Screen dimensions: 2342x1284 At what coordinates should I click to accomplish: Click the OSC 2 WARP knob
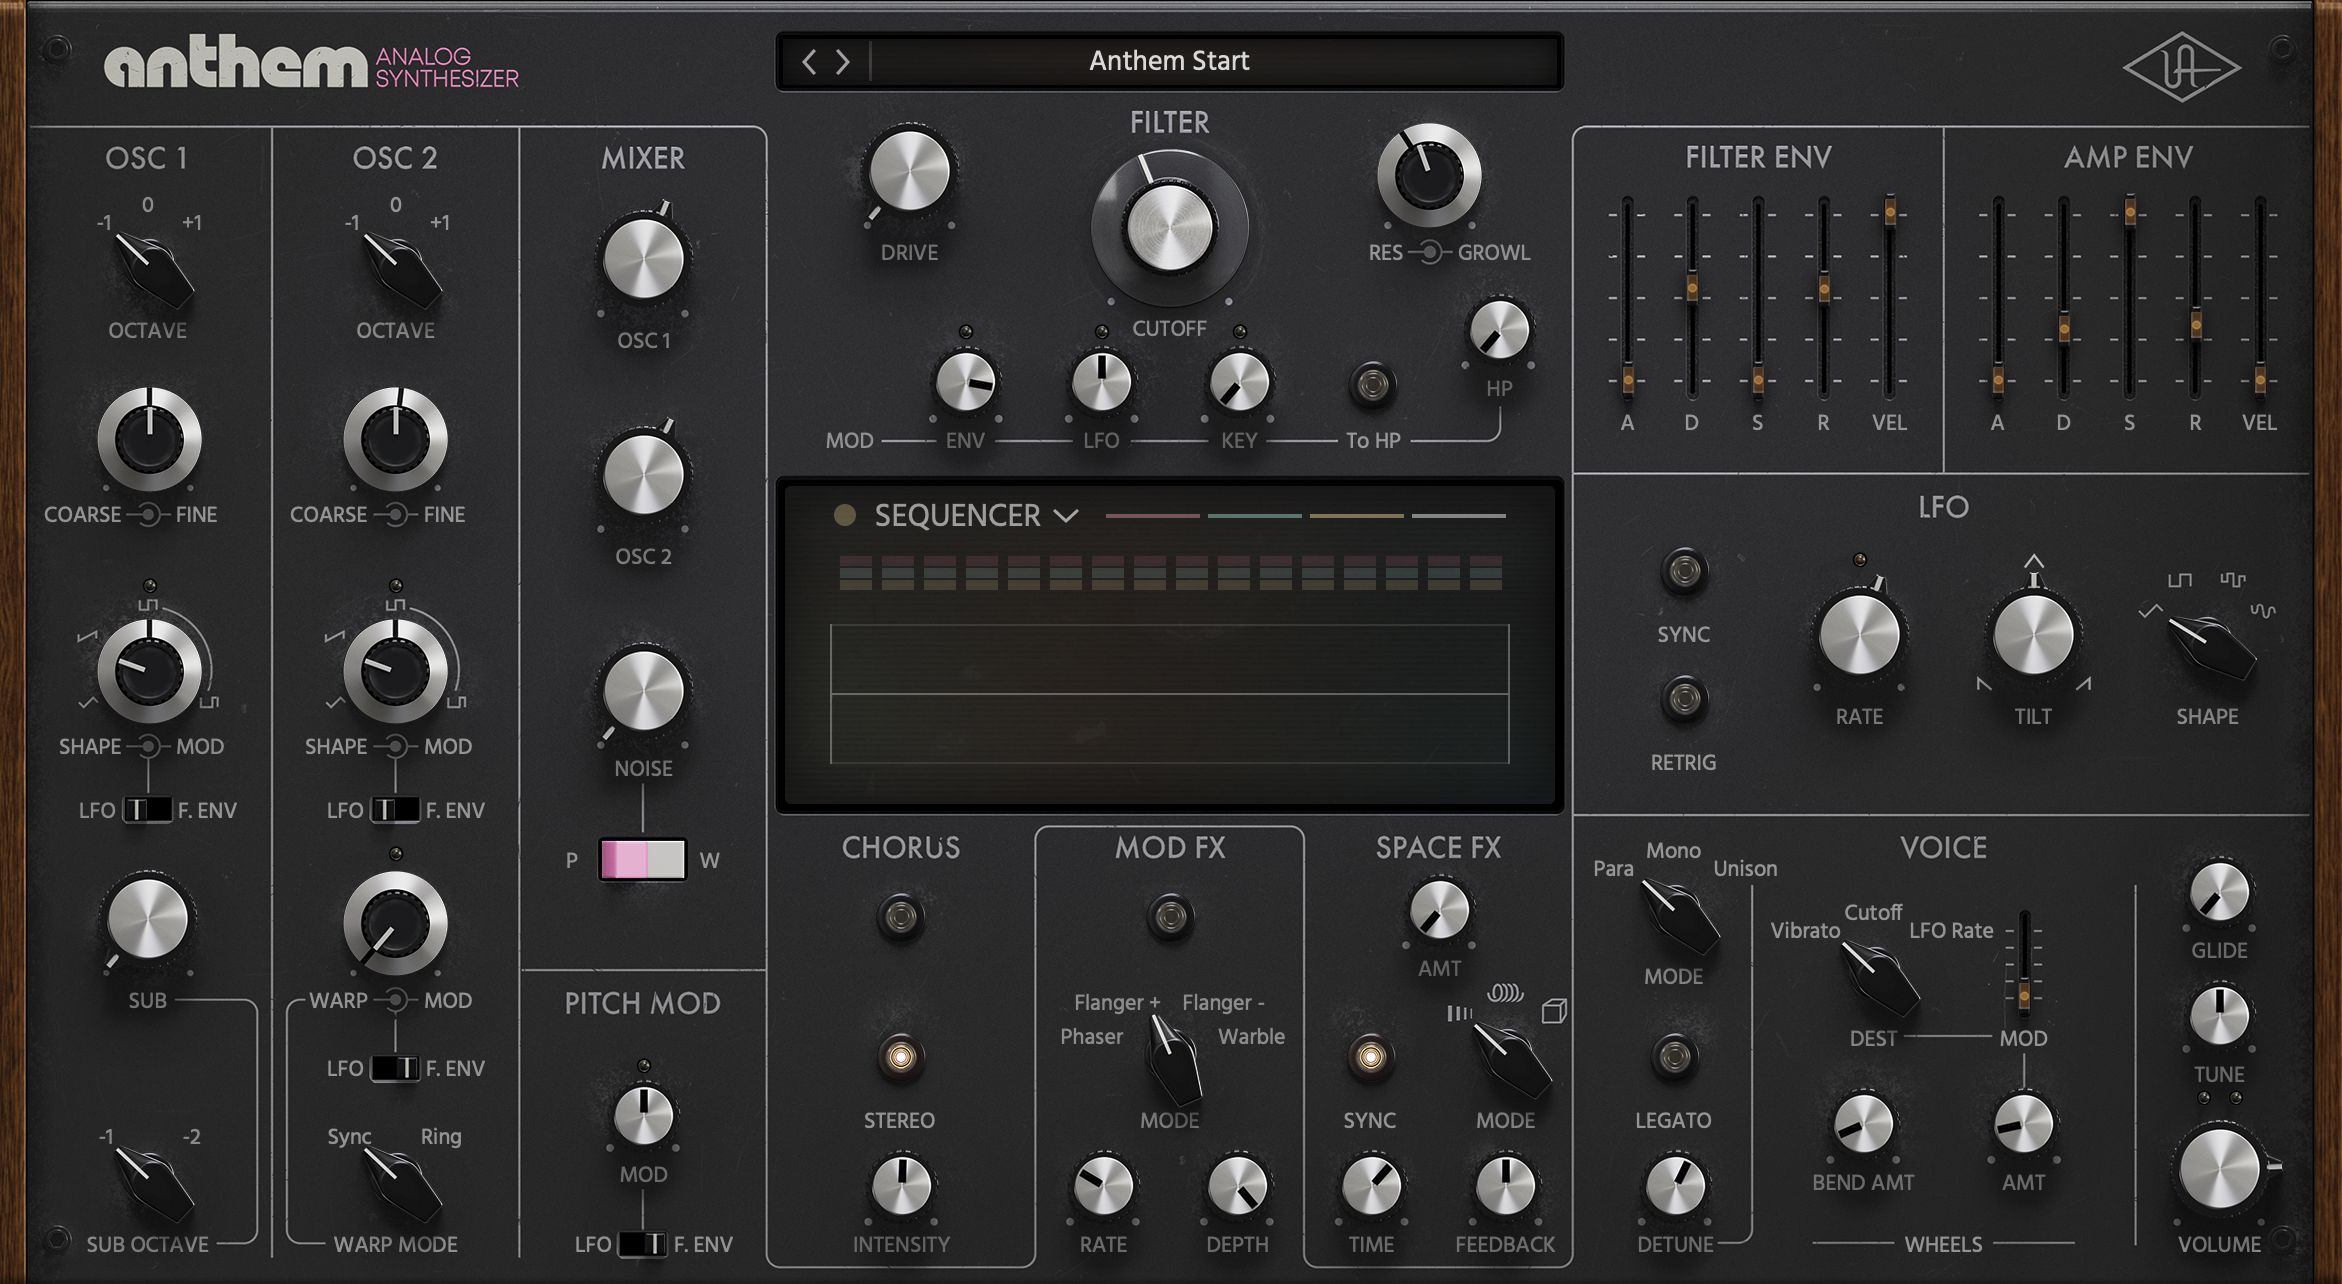[x=395, y=923]
